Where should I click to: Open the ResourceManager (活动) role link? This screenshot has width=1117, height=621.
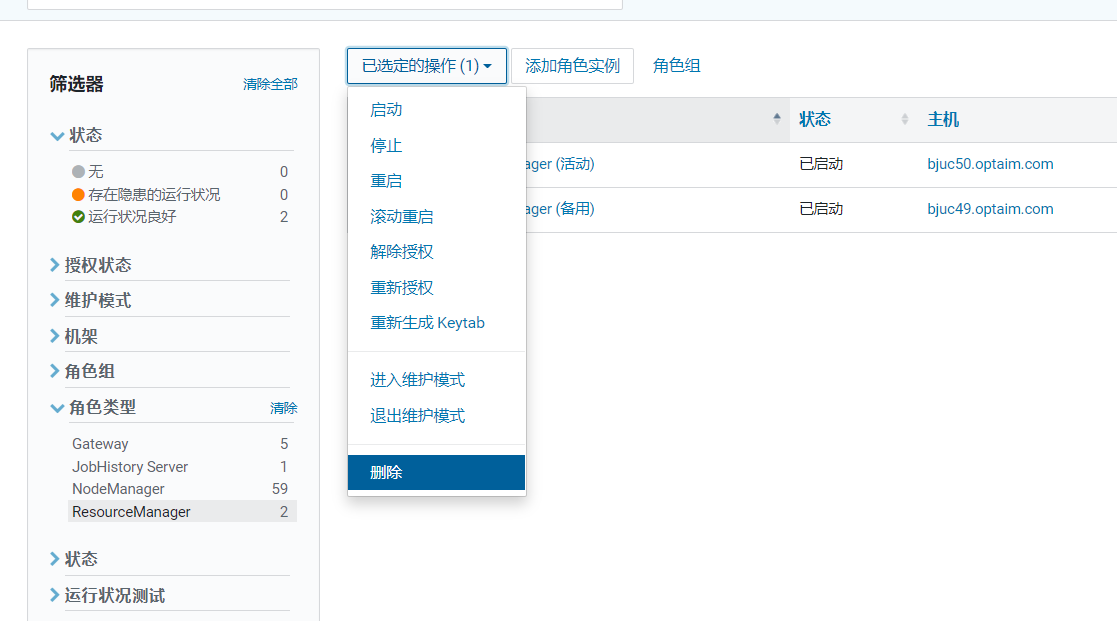click(x=560, y=164)
